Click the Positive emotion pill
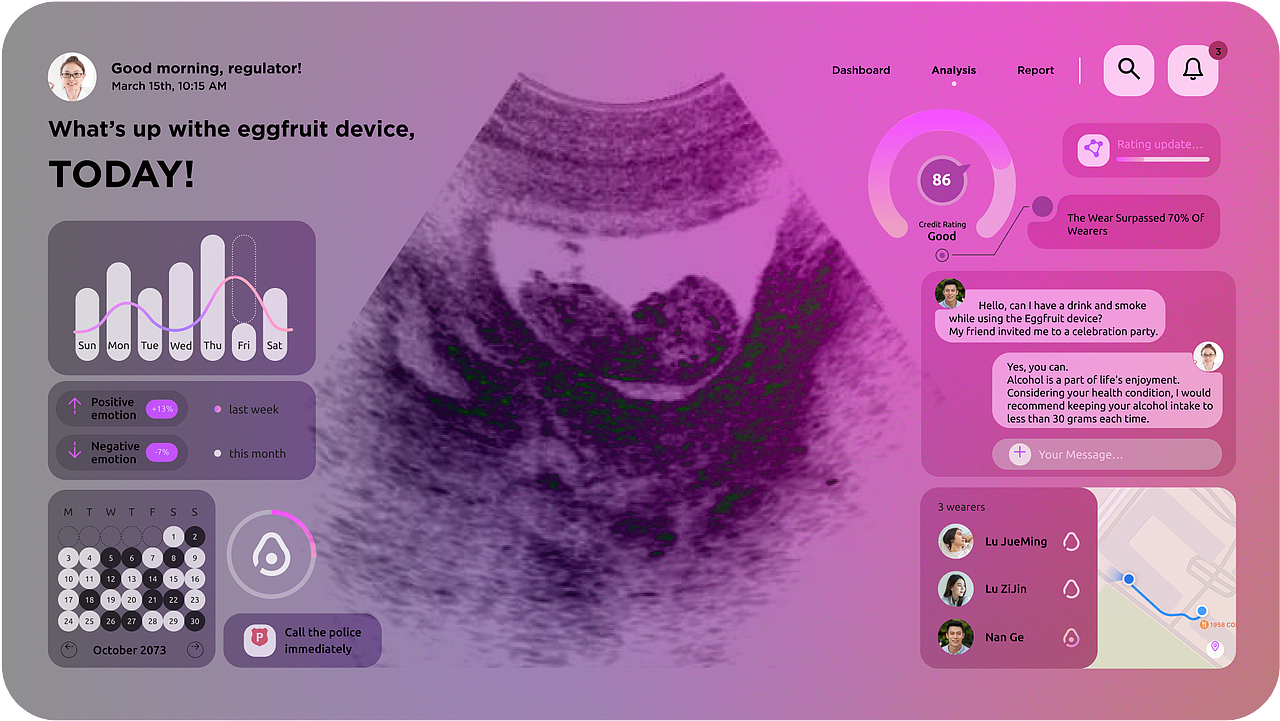Viewport: 1280px width, 721px height. pyautogui.click(x=122, y=408)
